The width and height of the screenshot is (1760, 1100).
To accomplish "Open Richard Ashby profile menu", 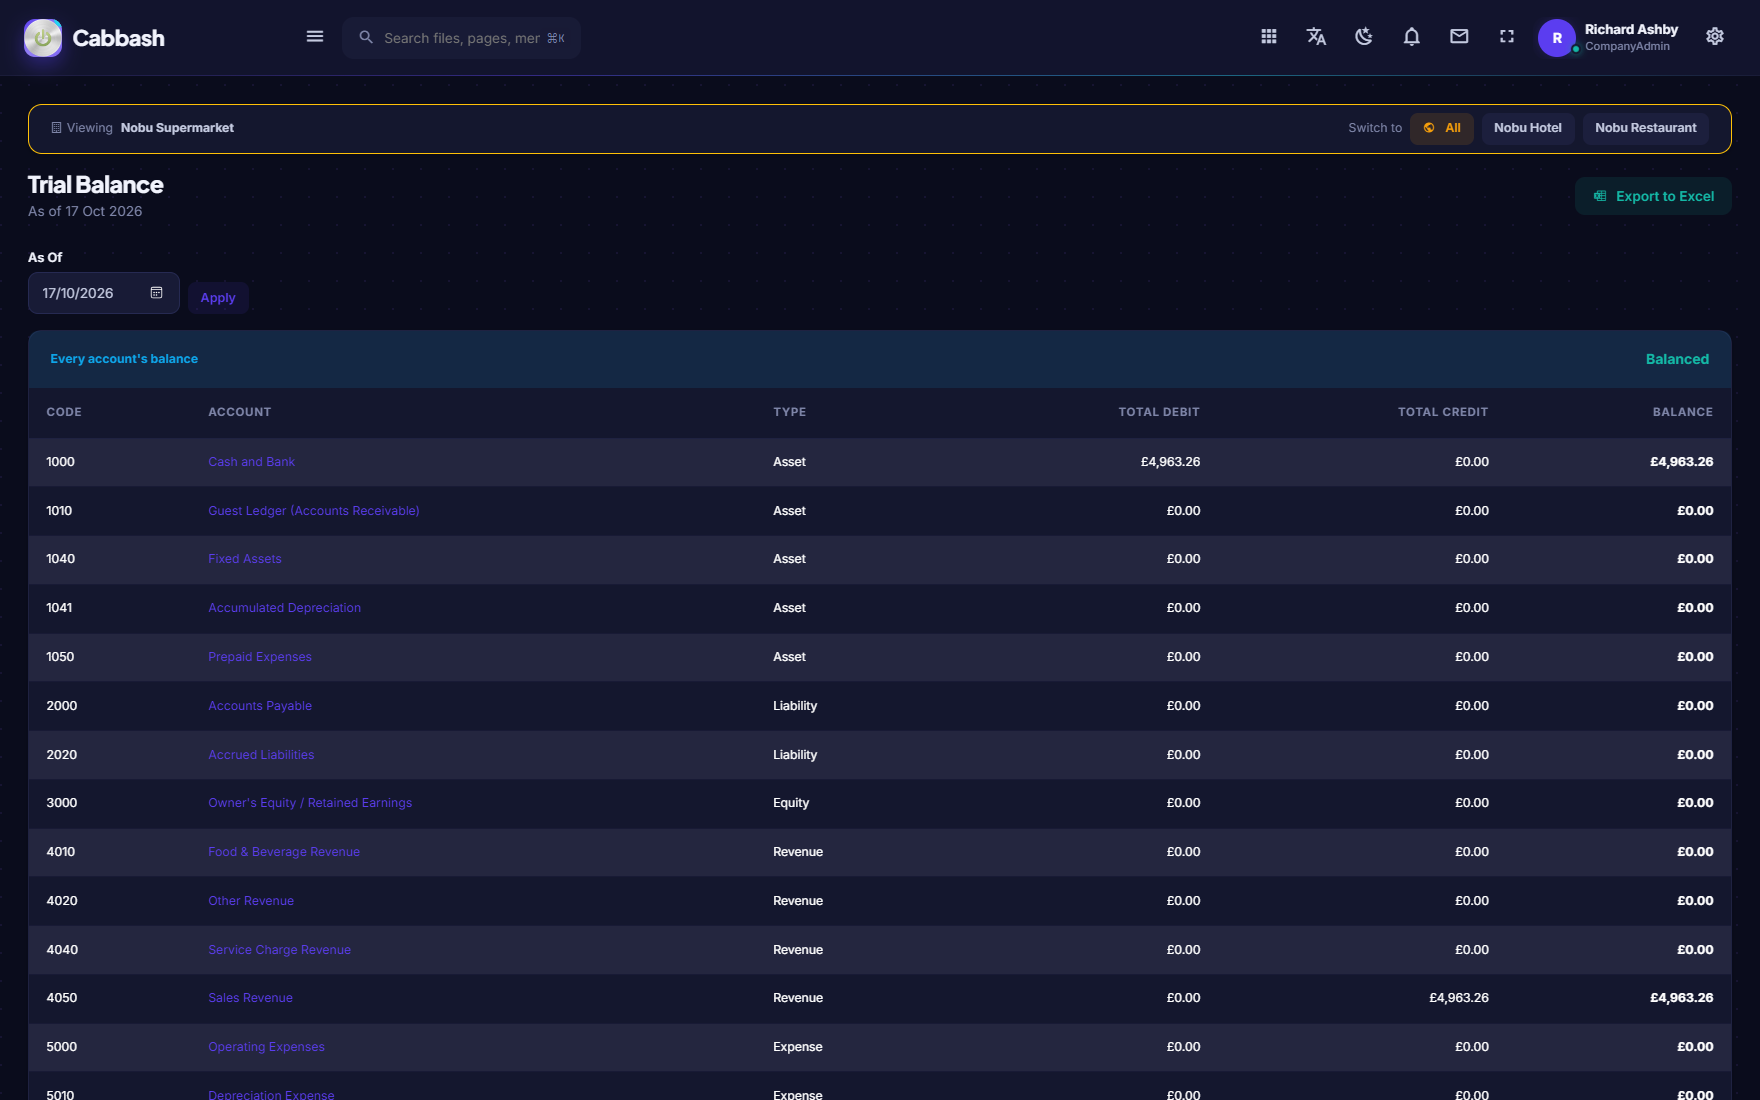I will point(1608,38).
